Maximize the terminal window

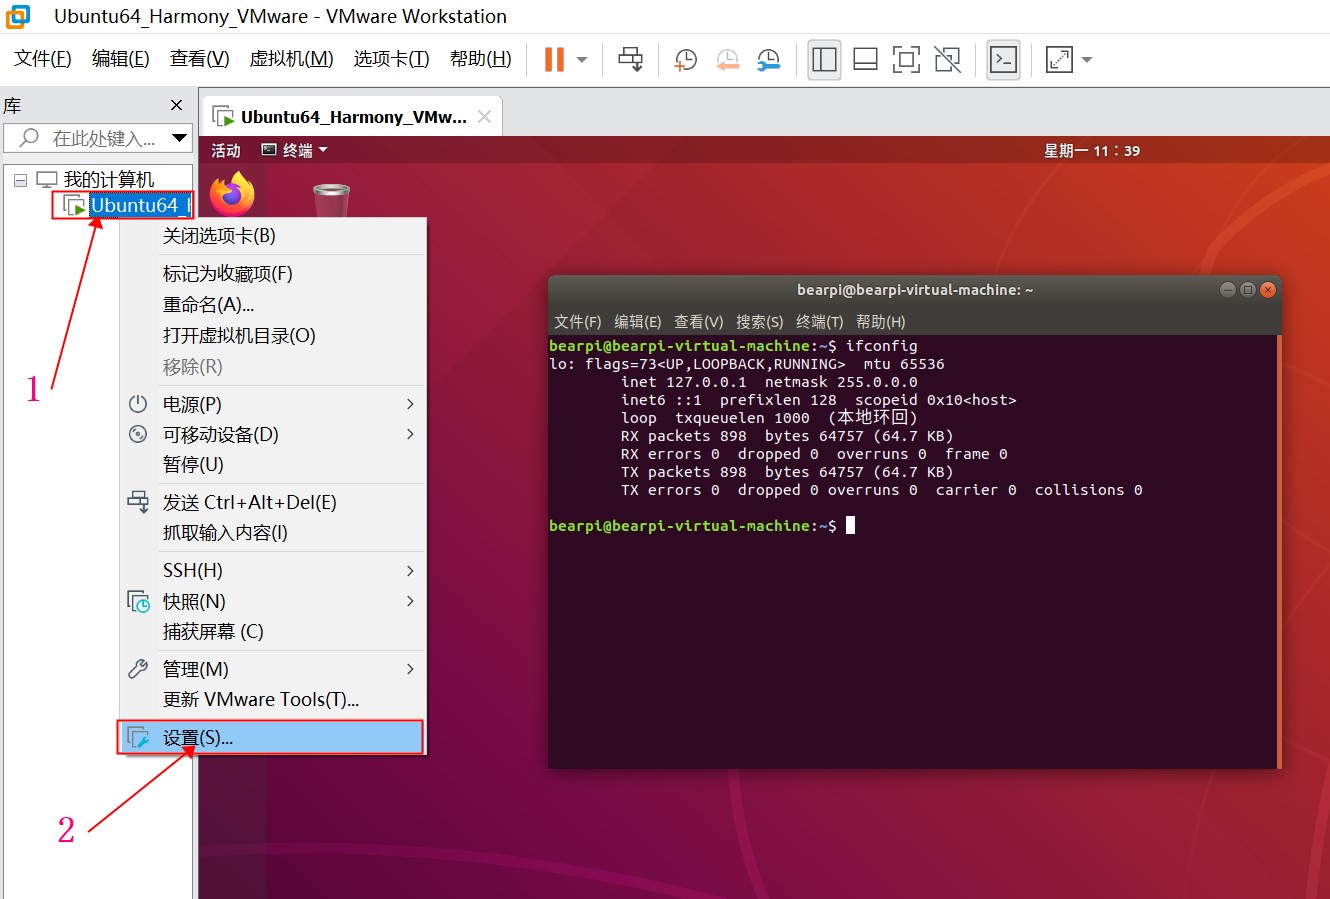[1248, 290]
